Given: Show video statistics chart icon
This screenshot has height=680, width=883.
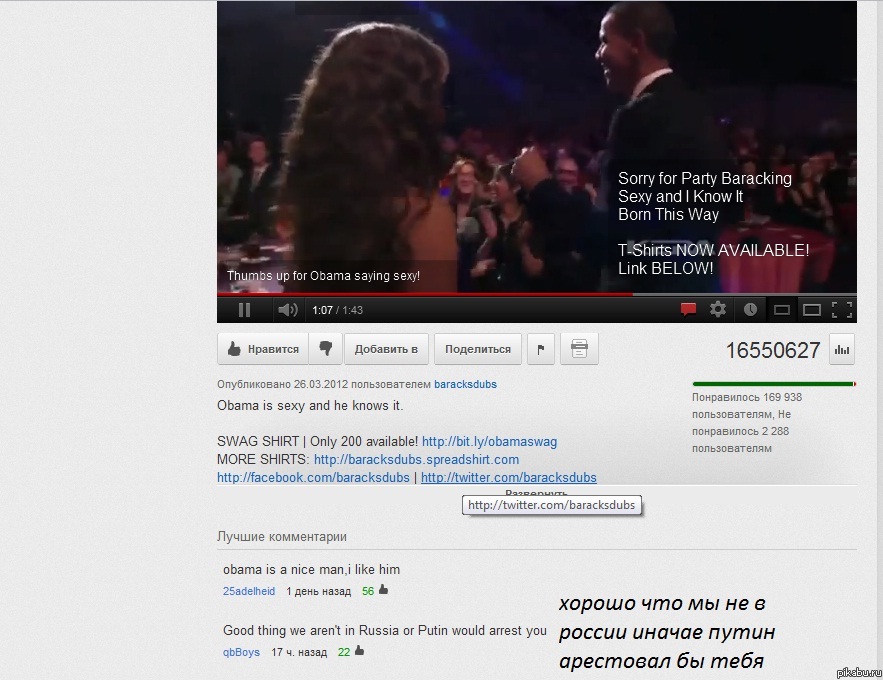Looking at the screenshot, I should pyautogui.click(x=842, y=350).
